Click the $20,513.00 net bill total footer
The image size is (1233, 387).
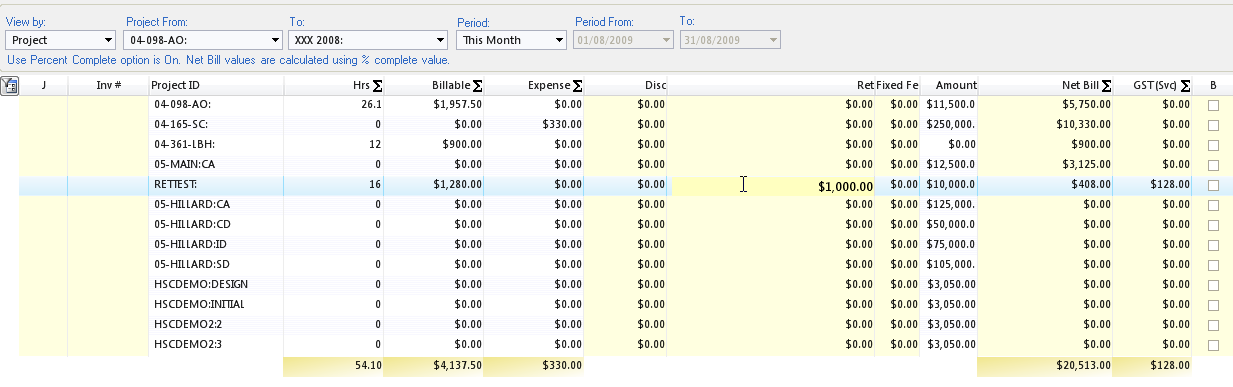coord(1046,366)
